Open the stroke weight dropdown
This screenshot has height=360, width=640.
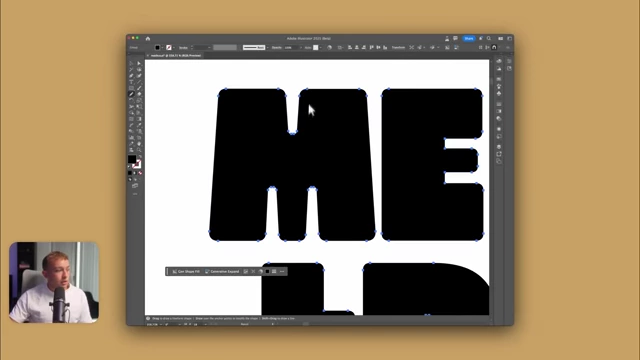209,47
